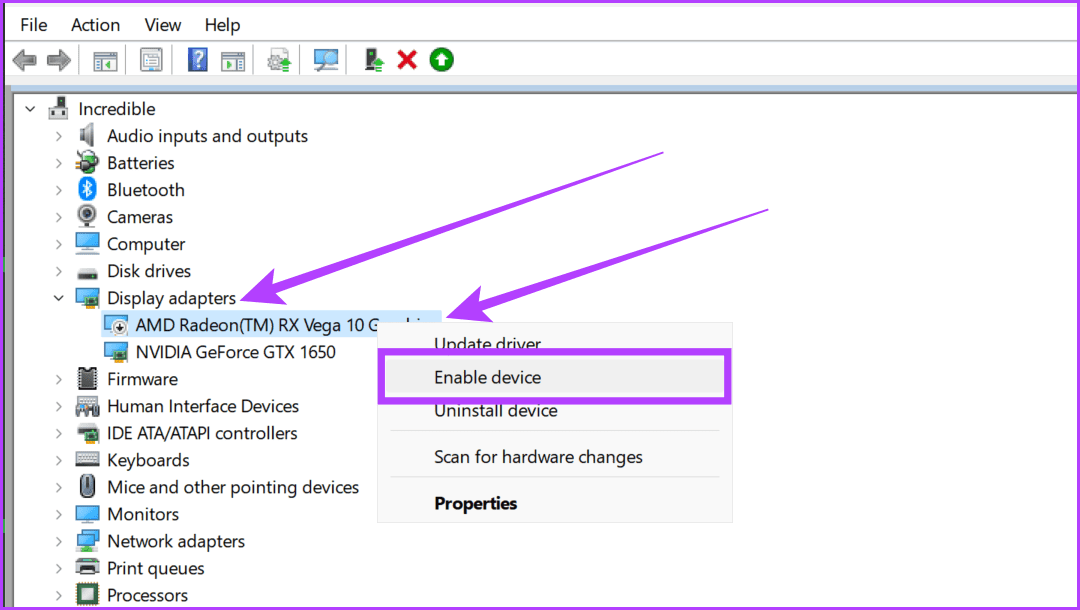Toggle the console tree via its toolbar icon

(106, 59)
